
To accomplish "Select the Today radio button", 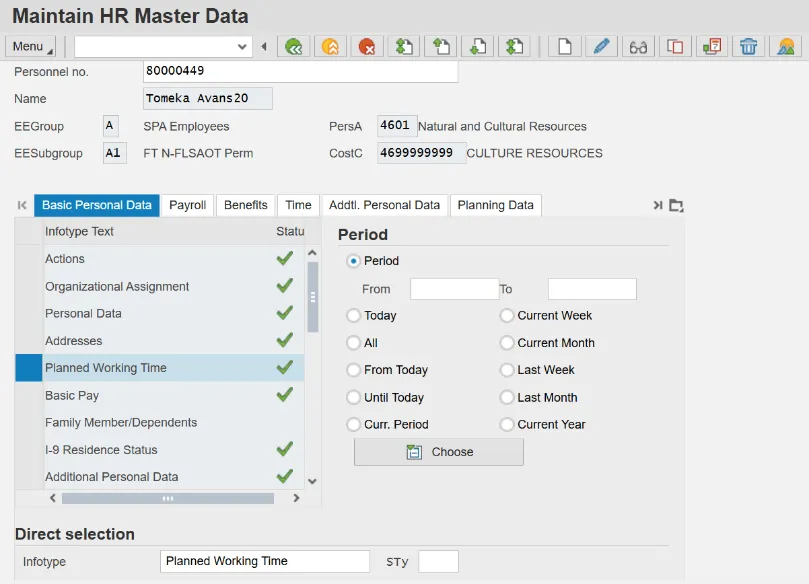I will click(353, 316).
